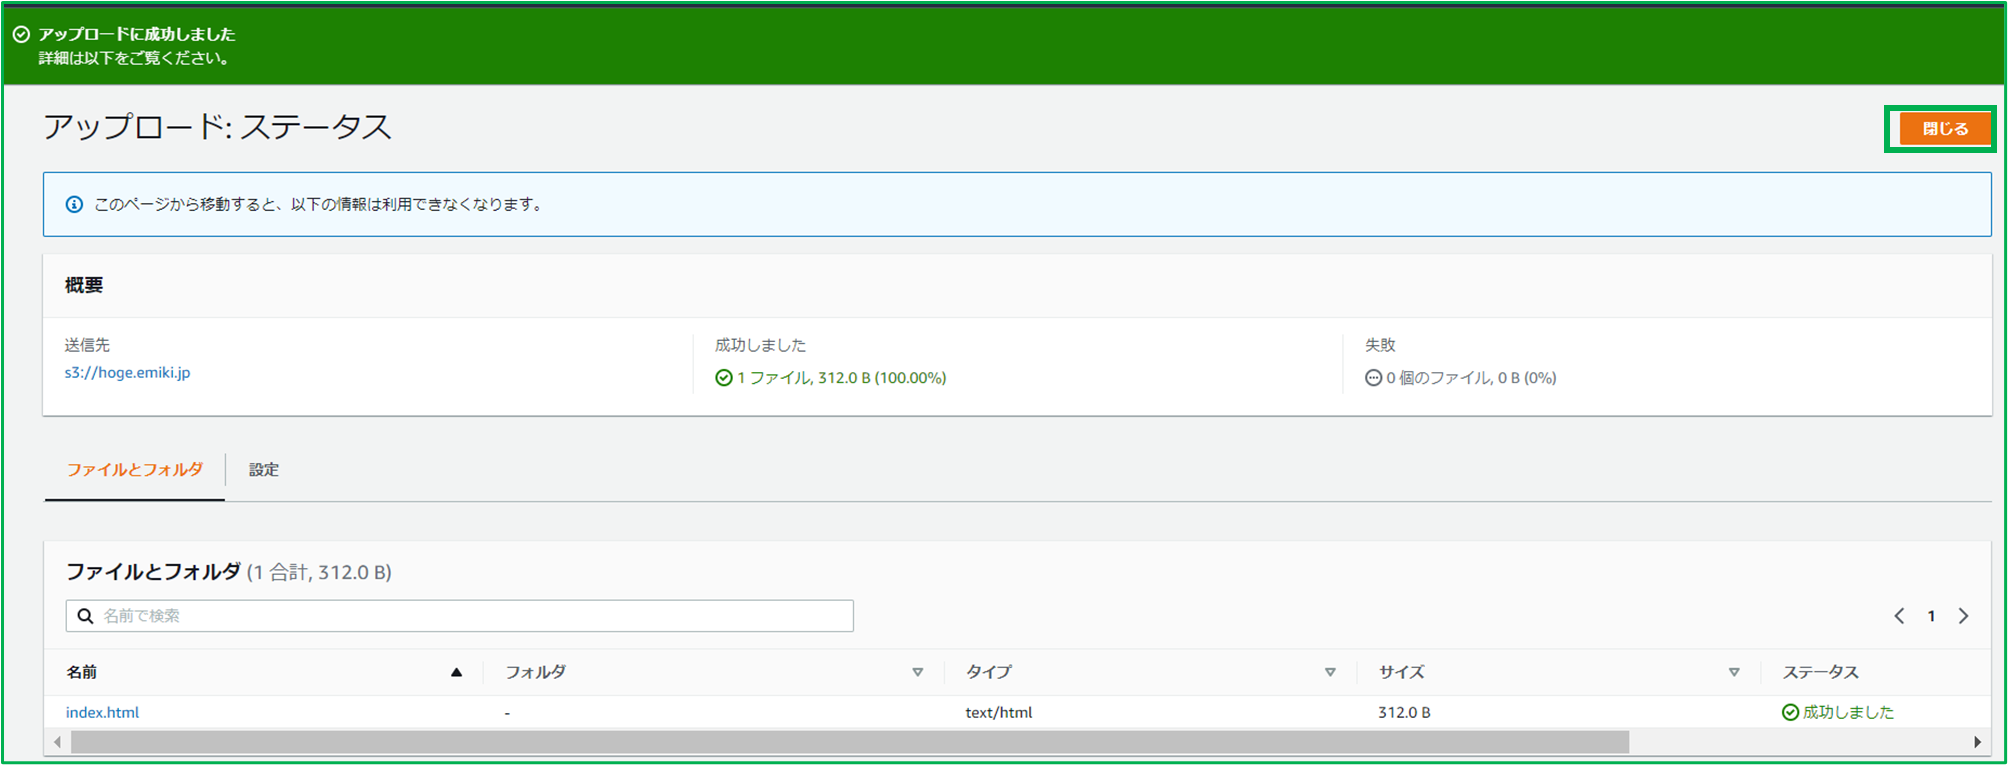Click the info icon in blue notice
Screen dimensions: 2008x765
(x=74, y=204)
